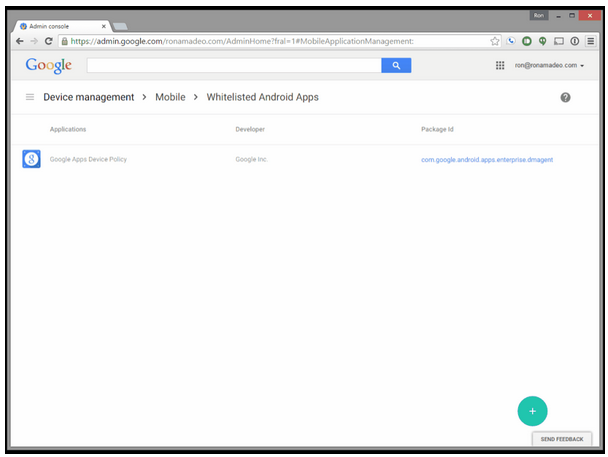Select the Google Apps Device Policy row text
This screenshot has height=457, width=608.
(x=88, y=159)
